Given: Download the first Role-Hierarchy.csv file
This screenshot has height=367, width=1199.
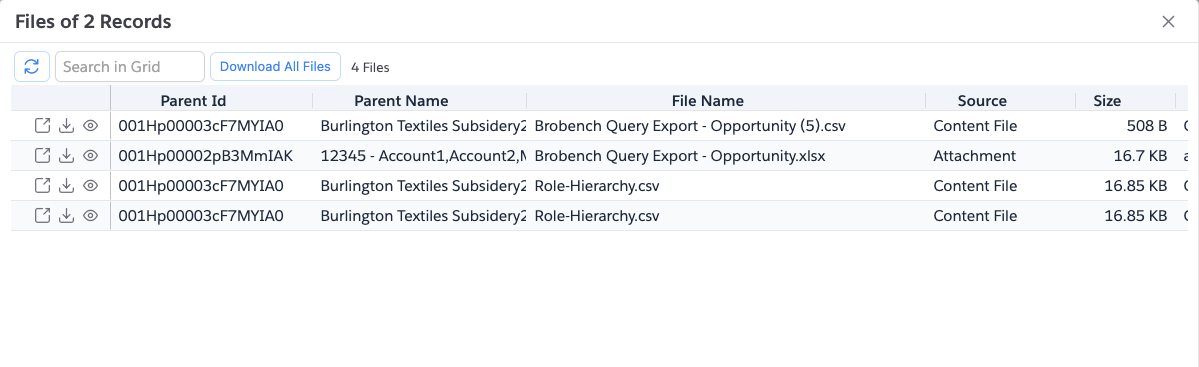Looking at the screenshot, I should pos(67,186).
